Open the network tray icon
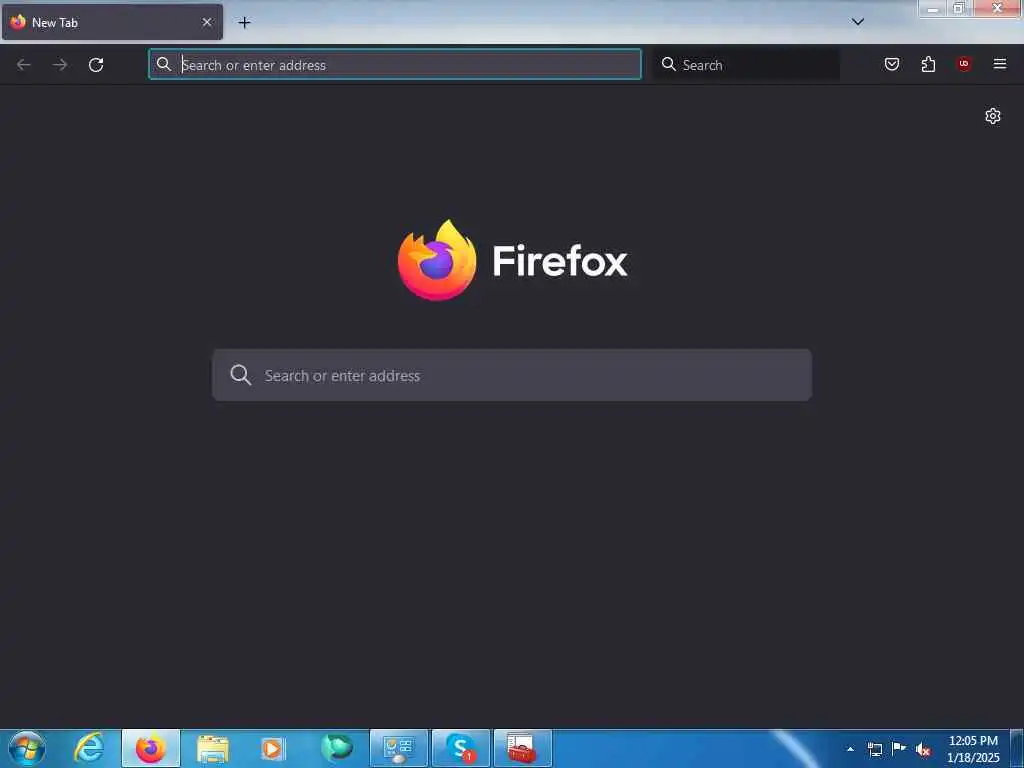This screenshot has height=768, width=1024. coord(874,749)
